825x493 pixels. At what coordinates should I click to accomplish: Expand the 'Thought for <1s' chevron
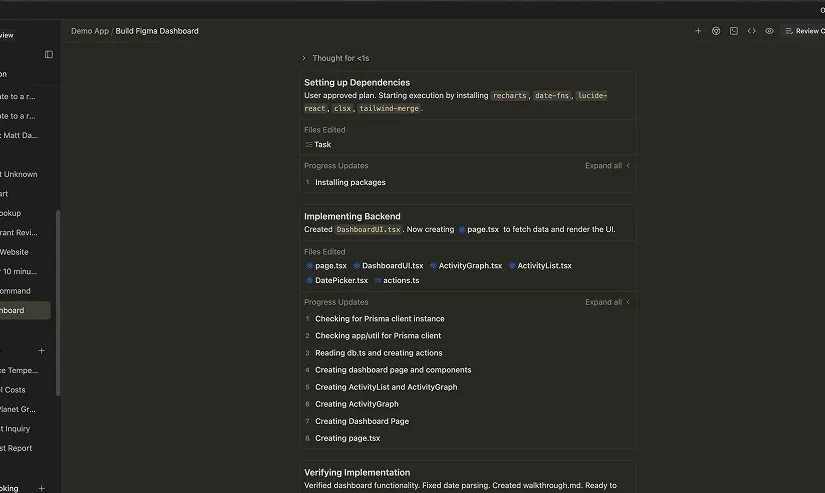point(304,58)
